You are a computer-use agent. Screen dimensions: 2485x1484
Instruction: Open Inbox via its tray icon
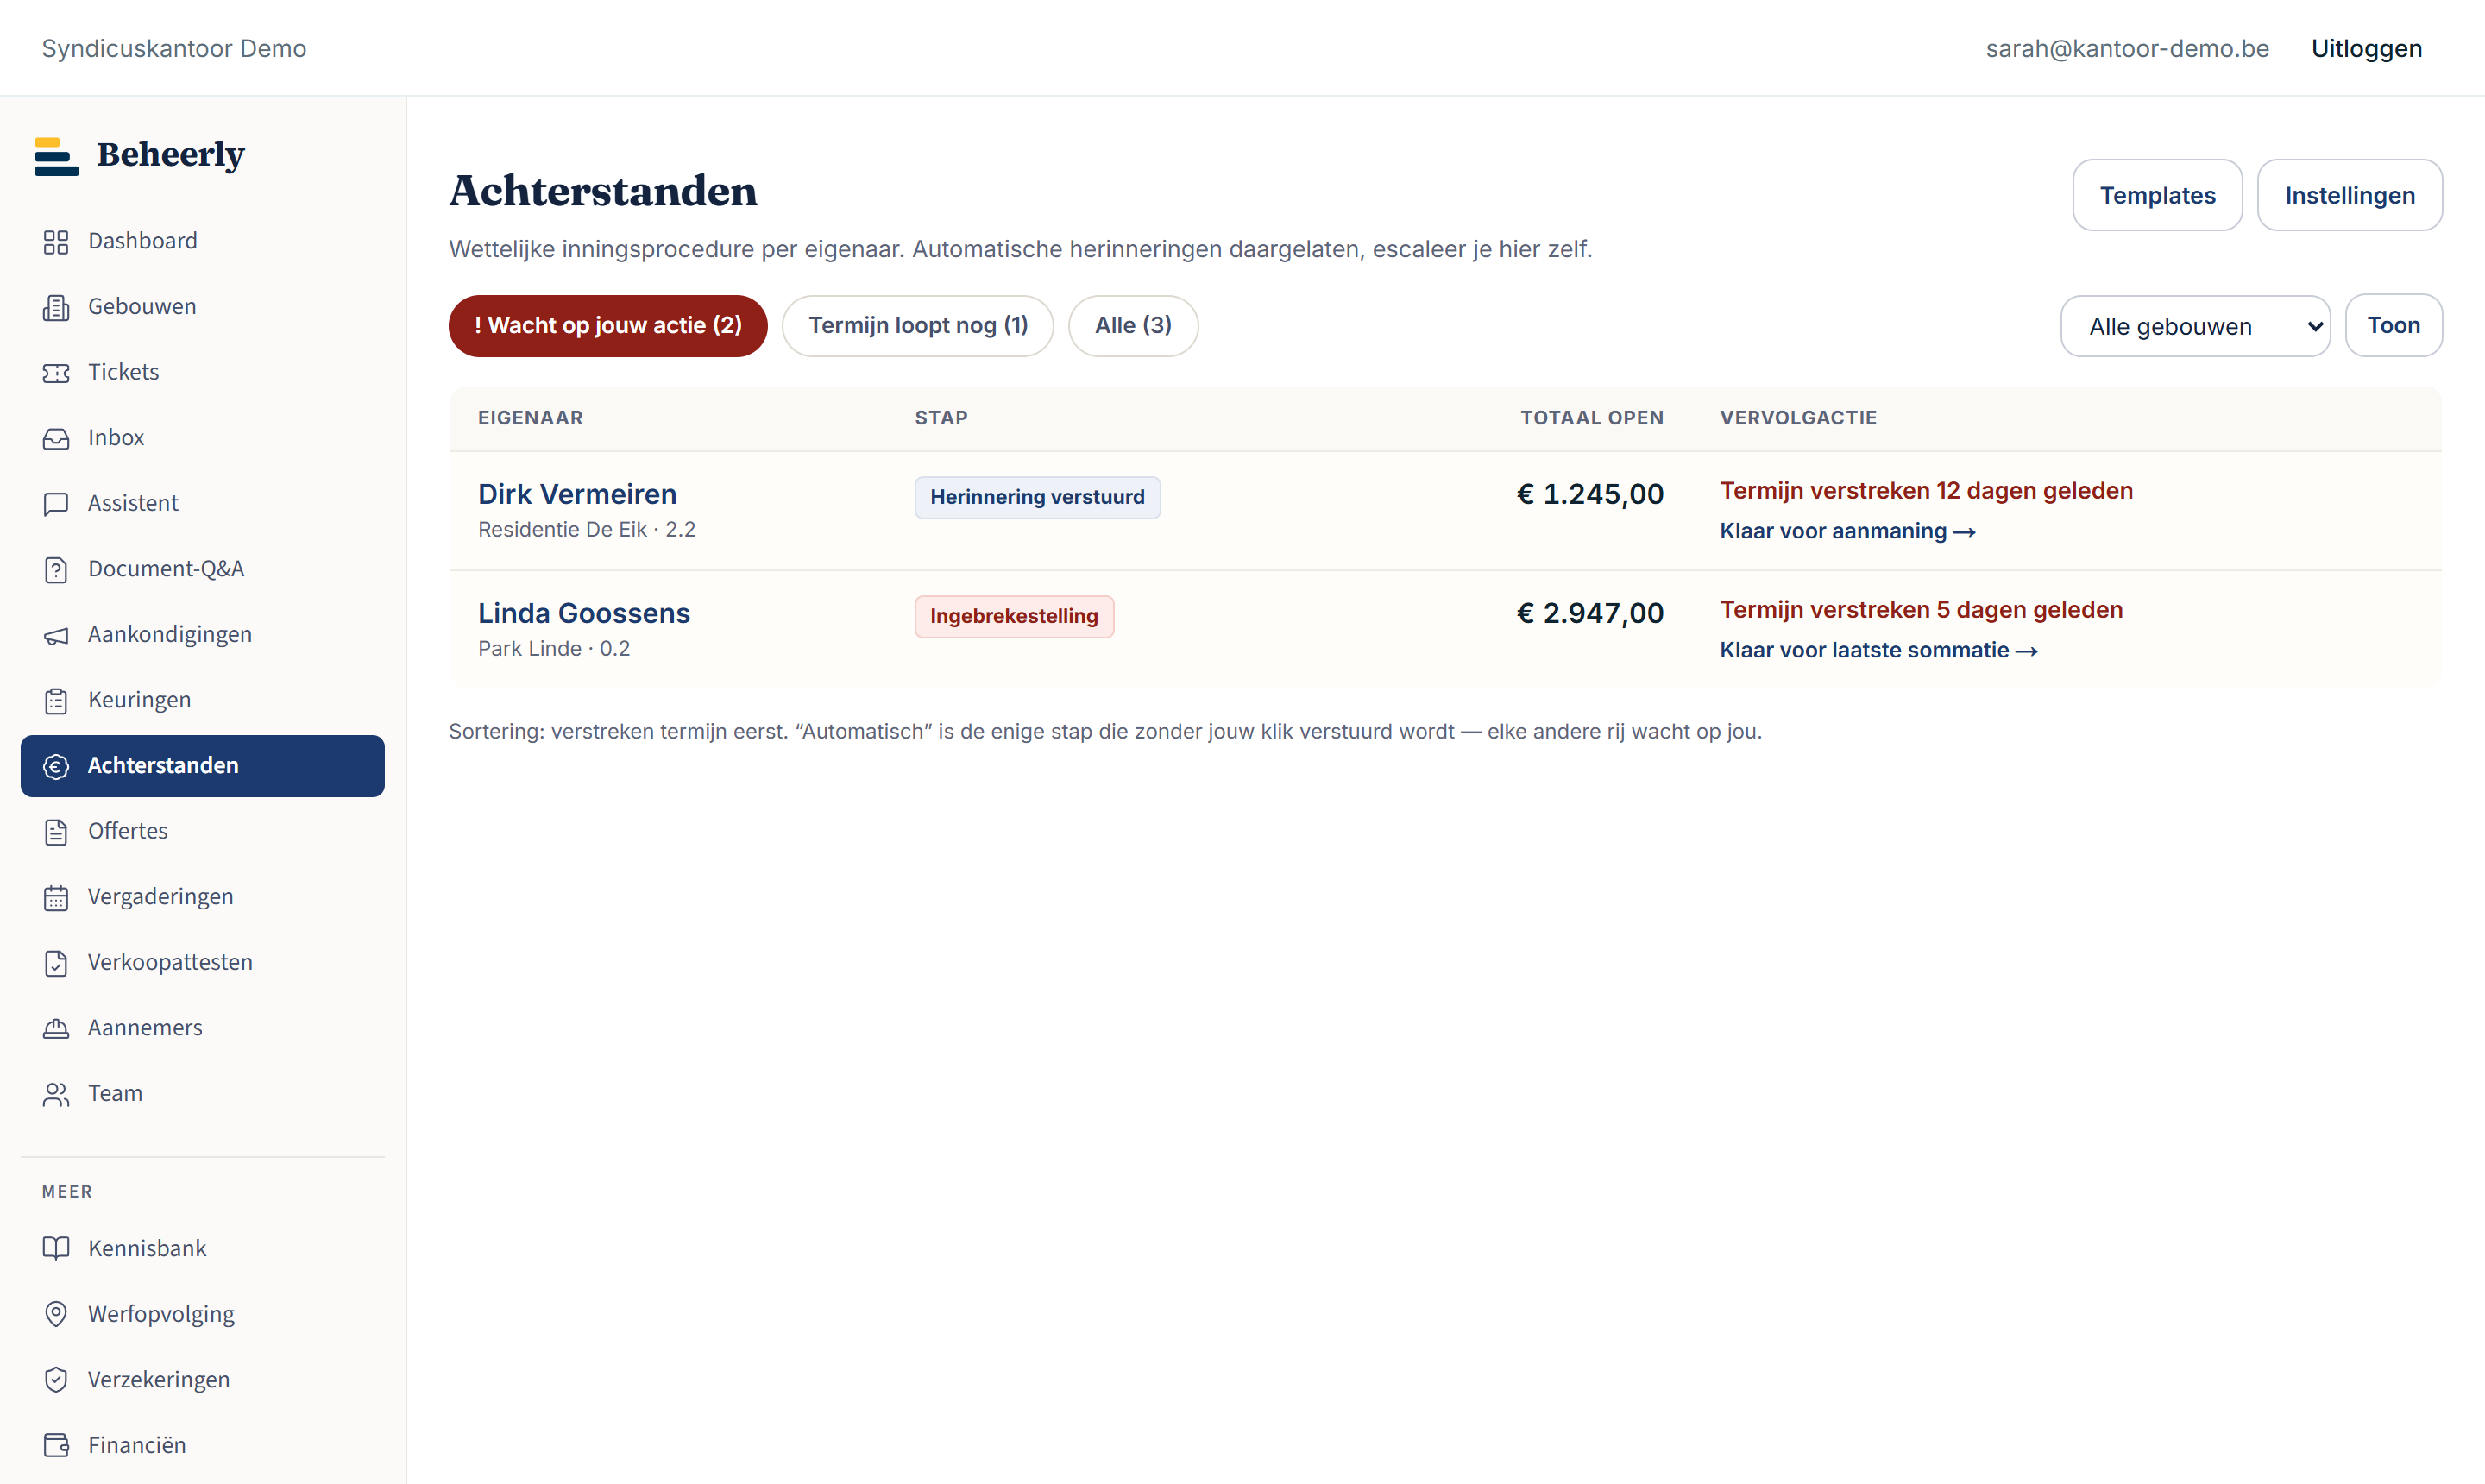click(x=56, y=438)
